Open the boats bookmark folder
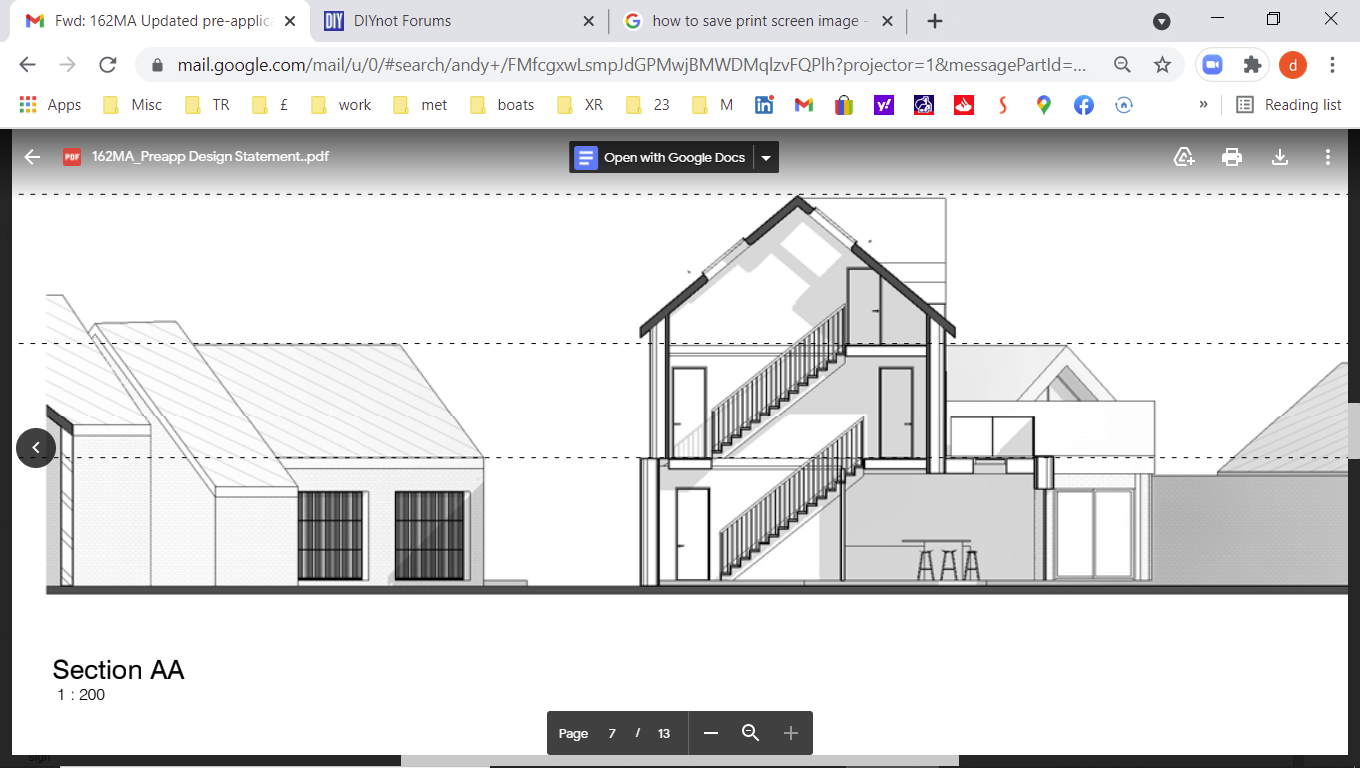1360x768 pixels. click(503, 104)
